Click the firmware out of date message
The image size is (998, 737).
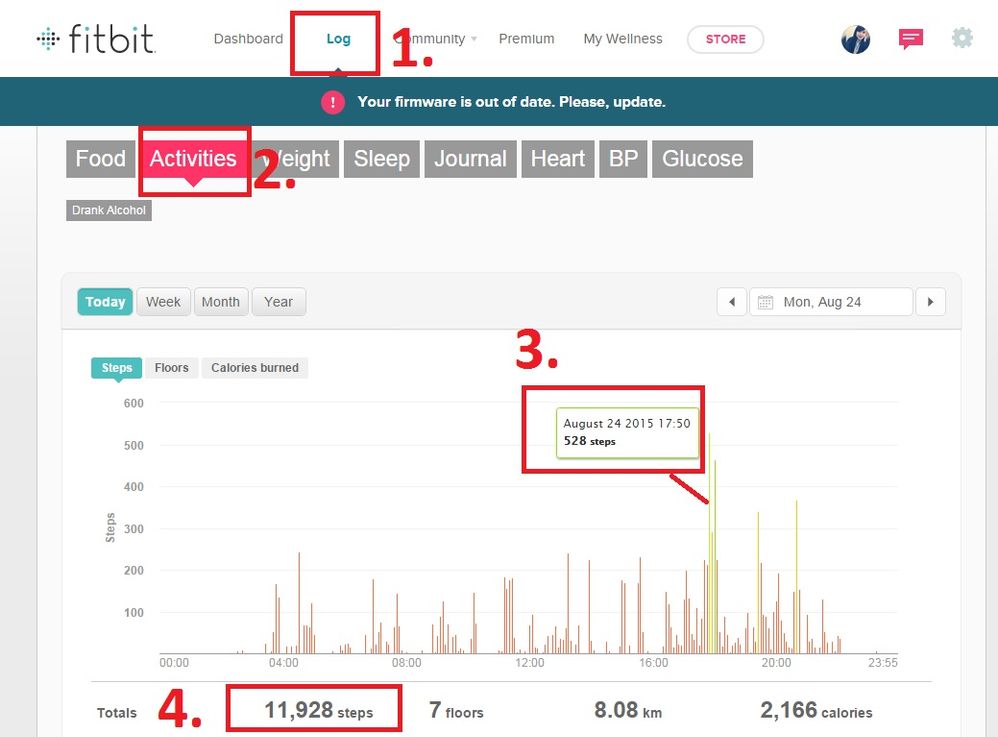coord(511,102)
